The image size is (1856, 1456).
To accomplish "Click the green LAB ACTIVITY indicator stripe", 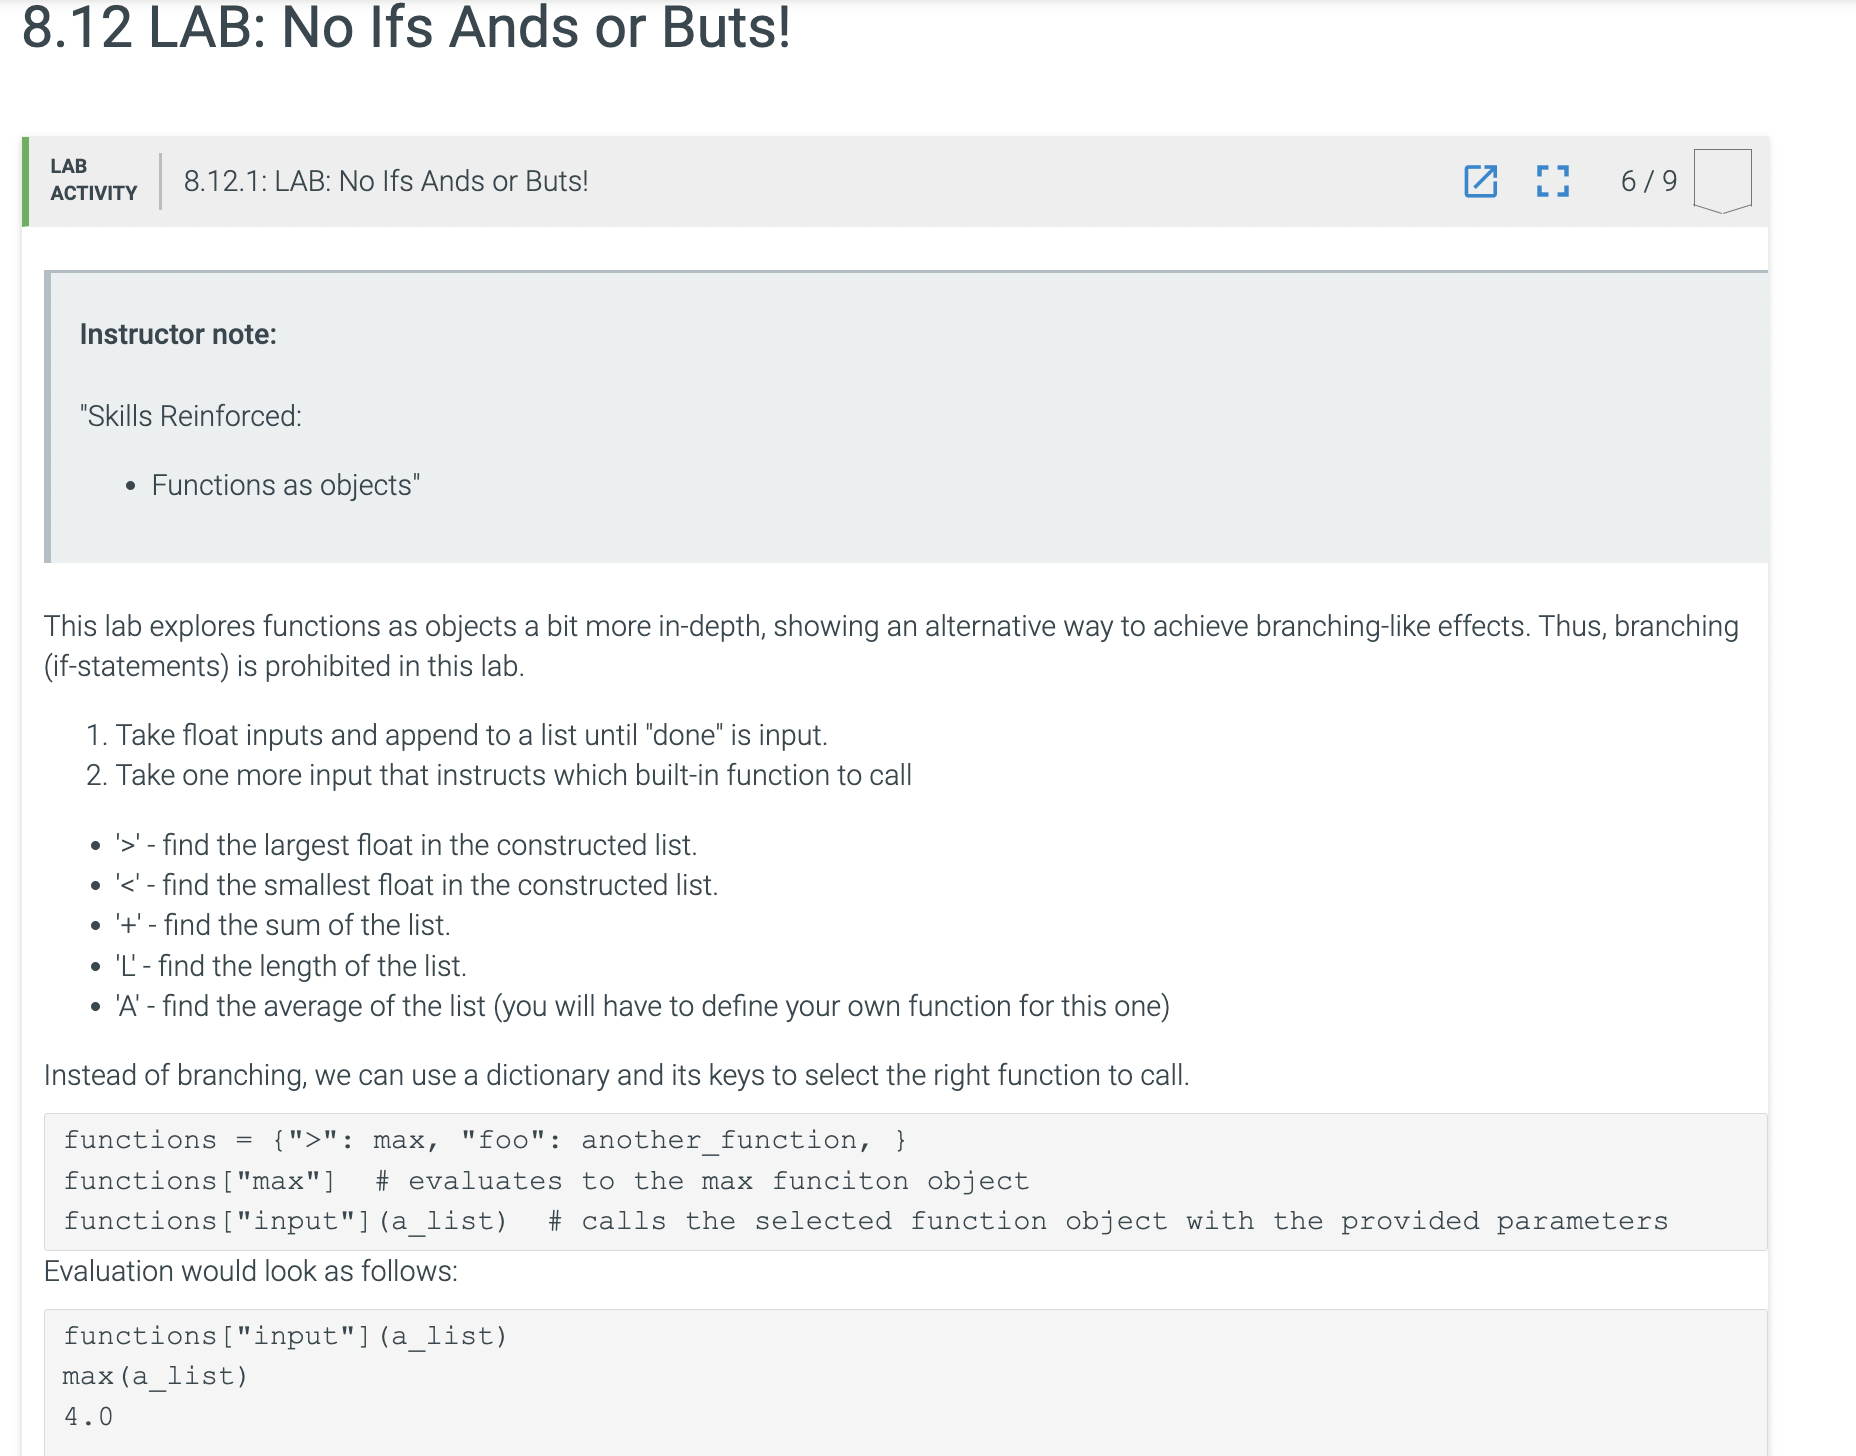I will click(28, 181).
